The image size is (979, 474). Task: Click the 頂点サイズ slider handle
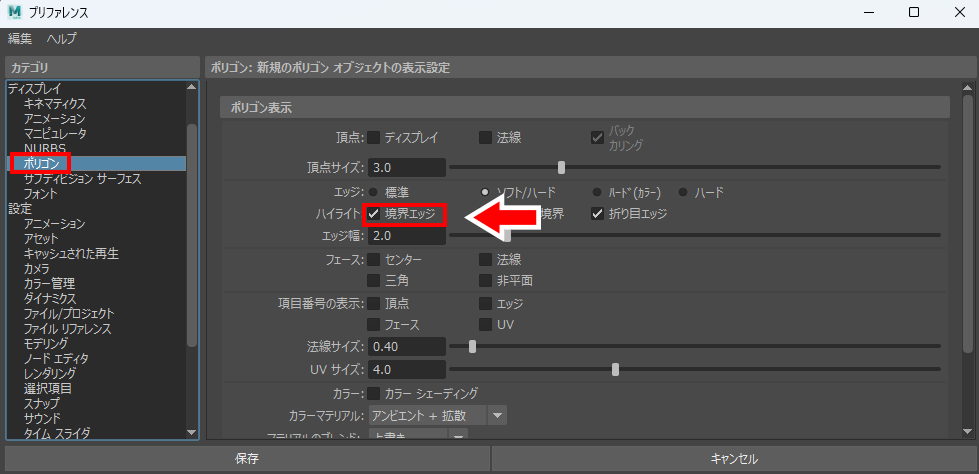point(561,167)
